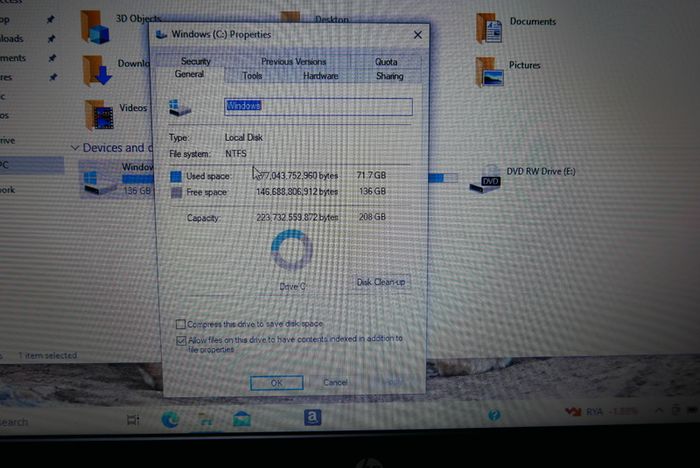Click the Drive C usage donut chart
700x468 pixels.
pyautogui.click(x=292, y=250)
